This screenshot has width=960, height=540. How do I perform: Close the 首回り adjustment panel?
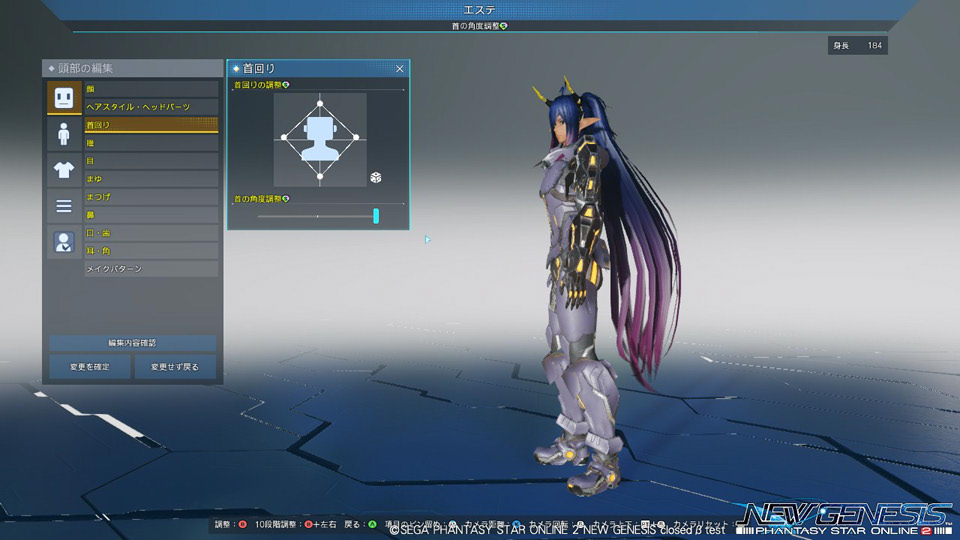400,69
